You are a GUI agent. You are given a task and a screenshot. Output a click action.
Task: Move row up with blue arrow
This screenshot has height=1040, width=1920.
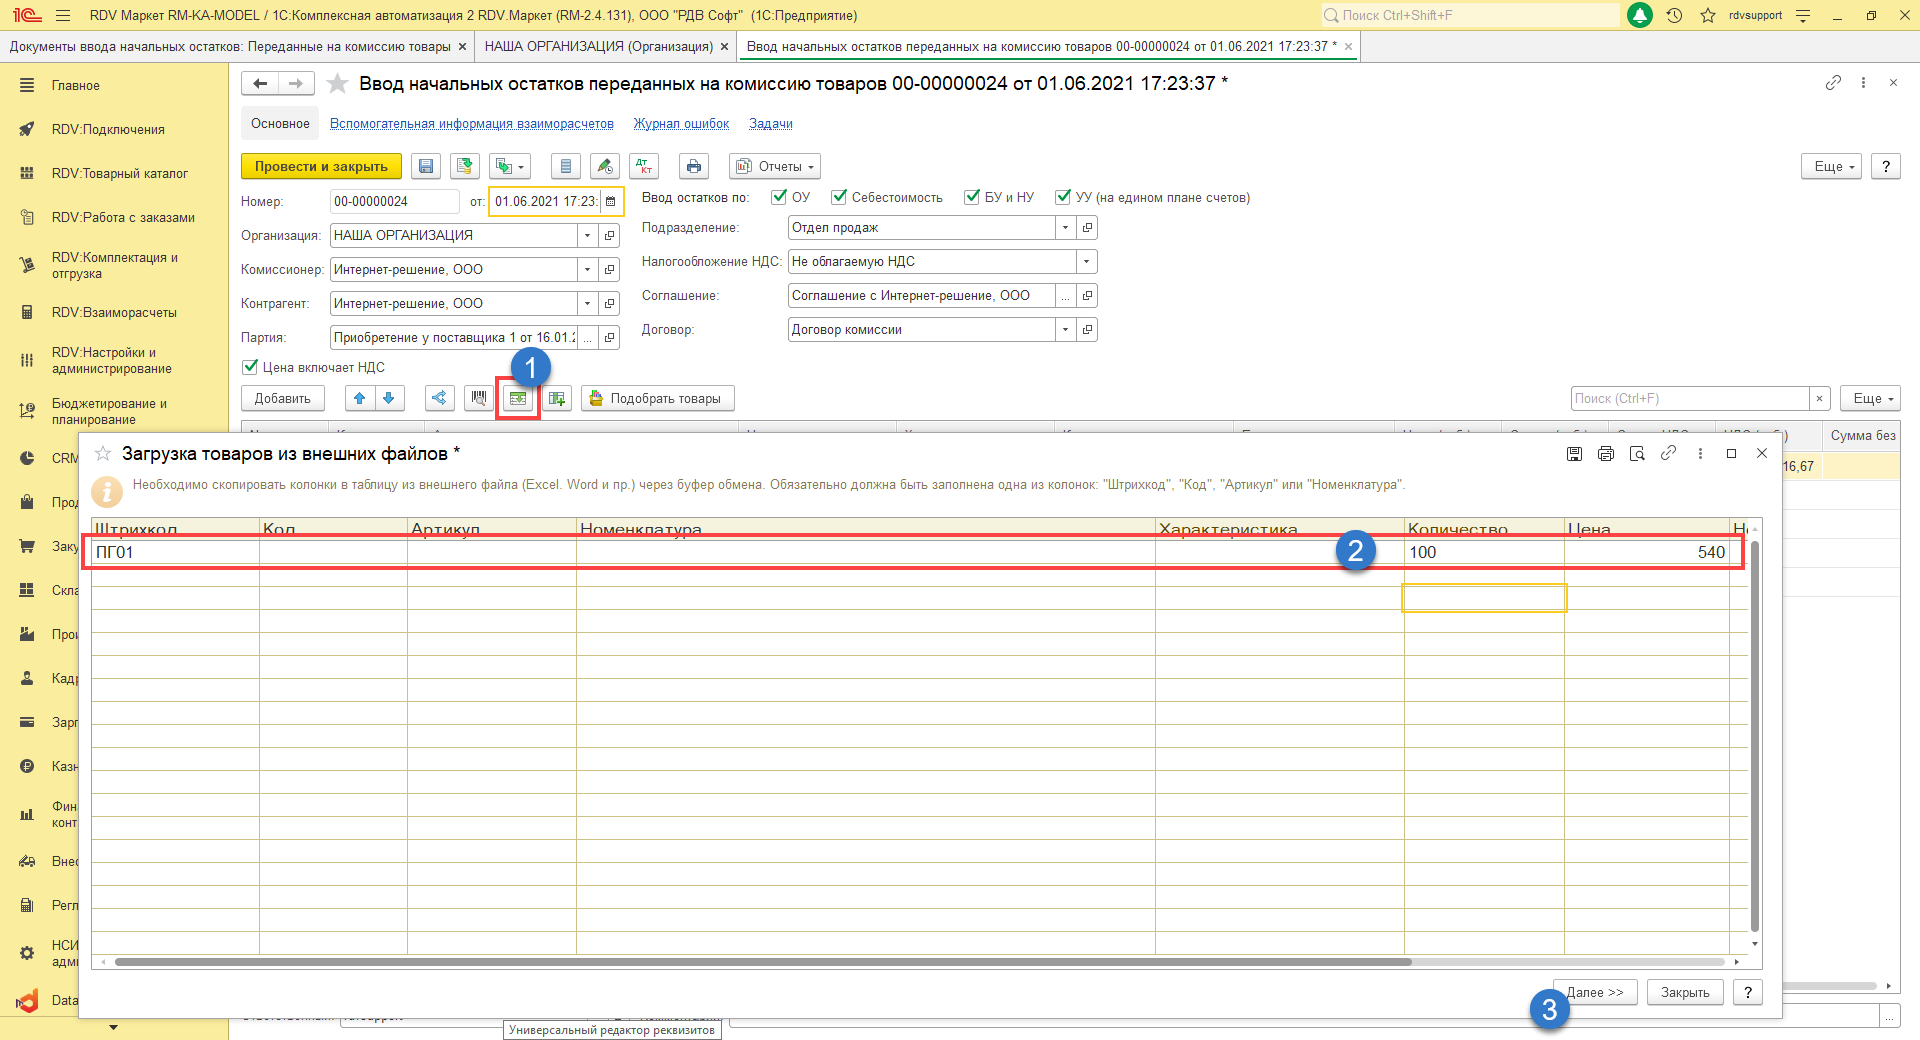[360, 399]
